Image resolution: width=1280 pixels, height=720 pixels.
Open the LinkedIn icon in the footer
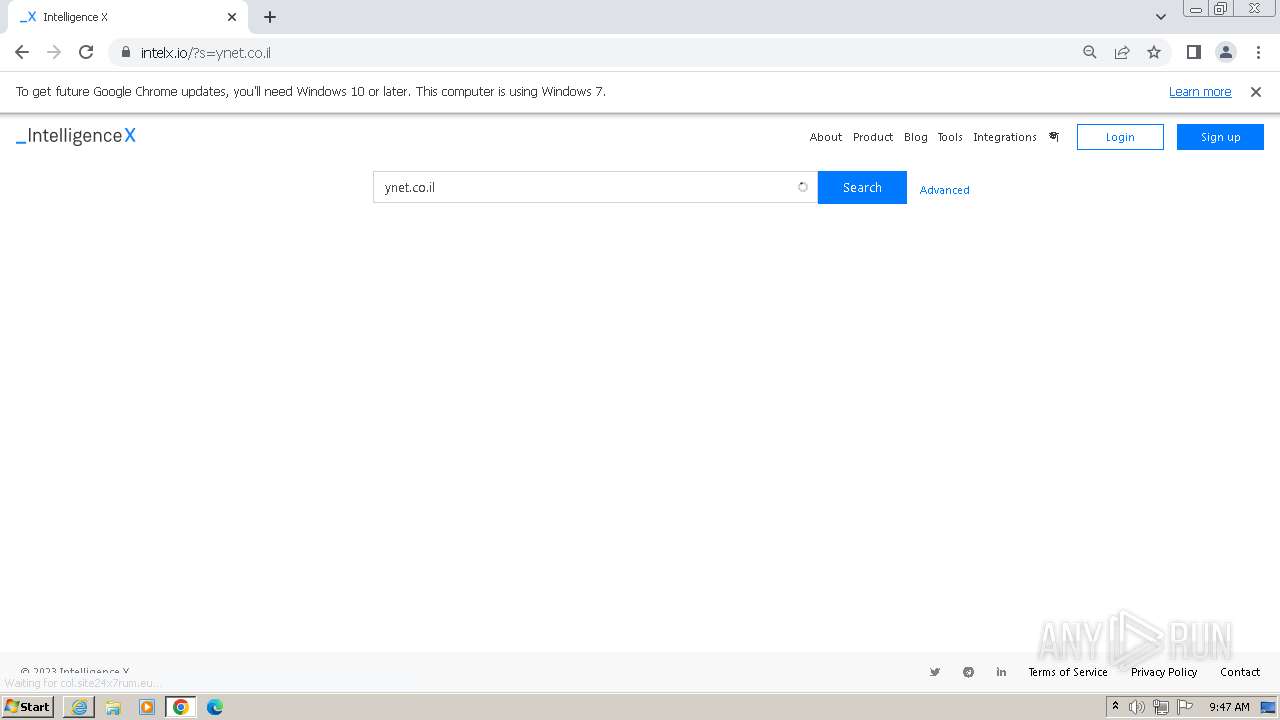[1001, 672]
